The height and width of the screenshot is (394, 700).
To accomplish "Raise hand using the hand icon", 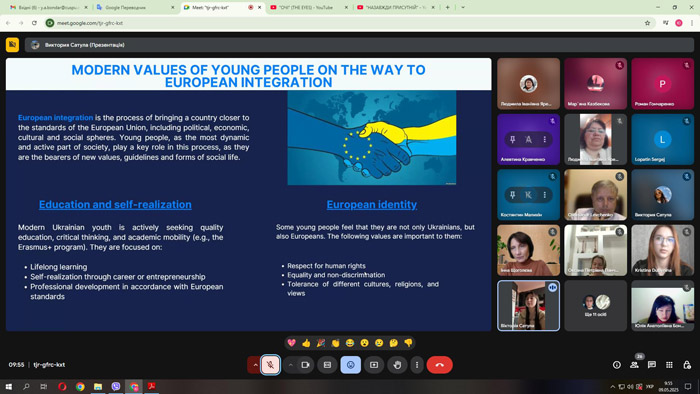I will coord(397,365).
